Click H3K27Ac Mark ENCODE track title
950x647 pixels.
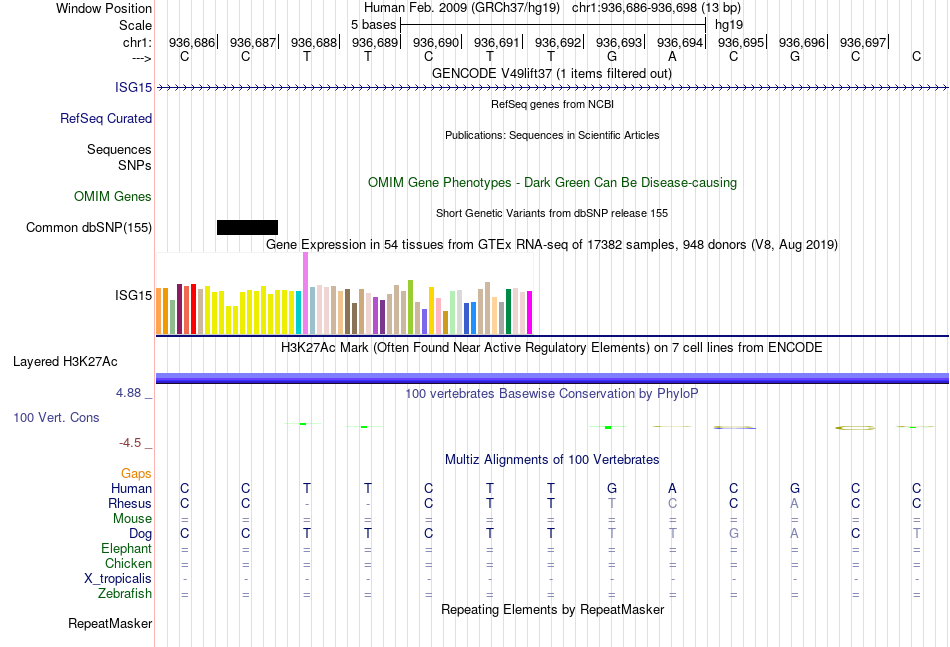click(x=552, y=348)
